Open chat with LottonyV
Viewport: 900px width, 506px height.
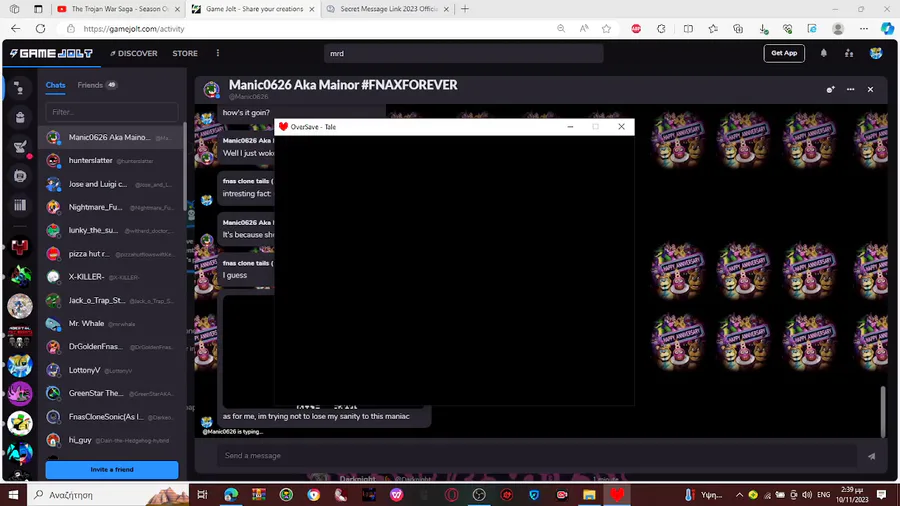tap(111, 370)
